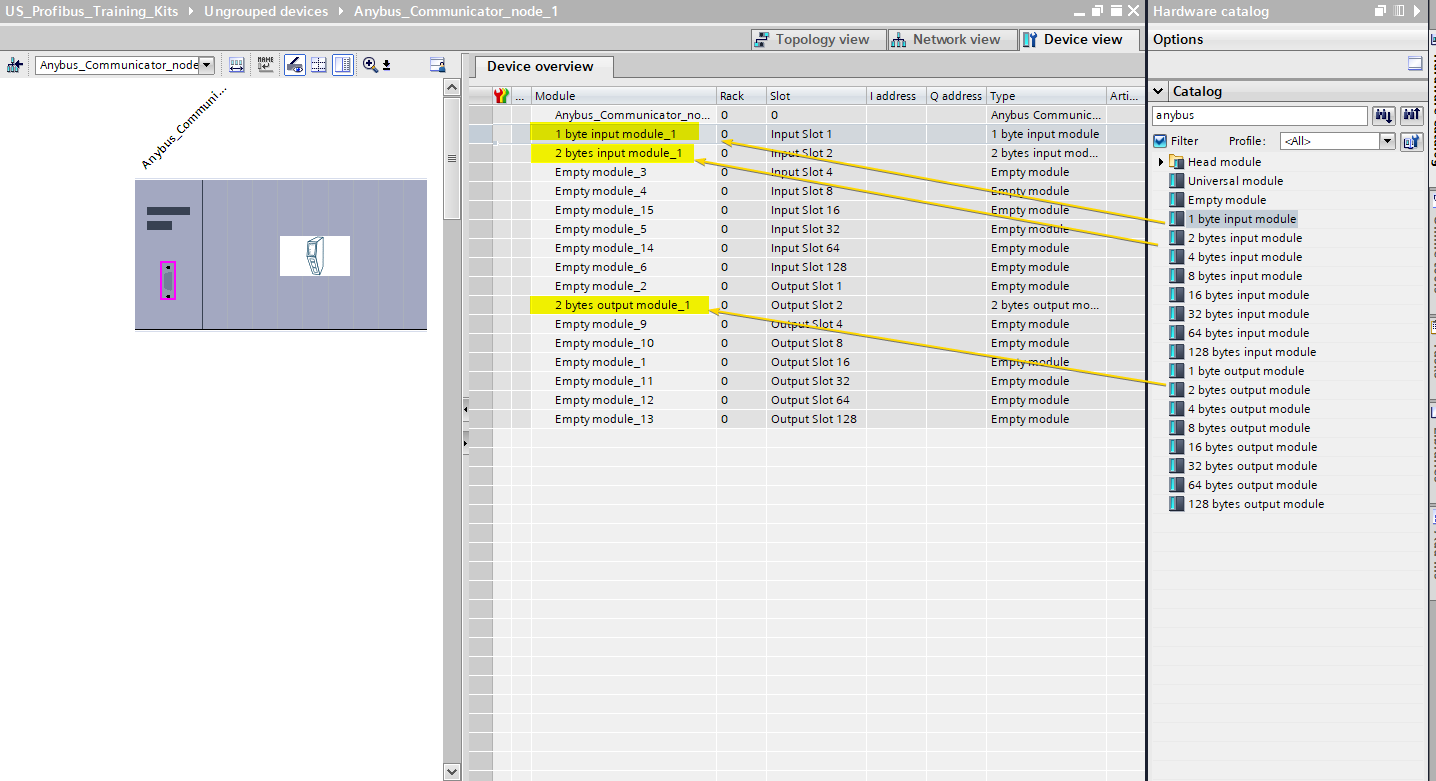Collapse the Catalog section

click(x=1159, y=91)
